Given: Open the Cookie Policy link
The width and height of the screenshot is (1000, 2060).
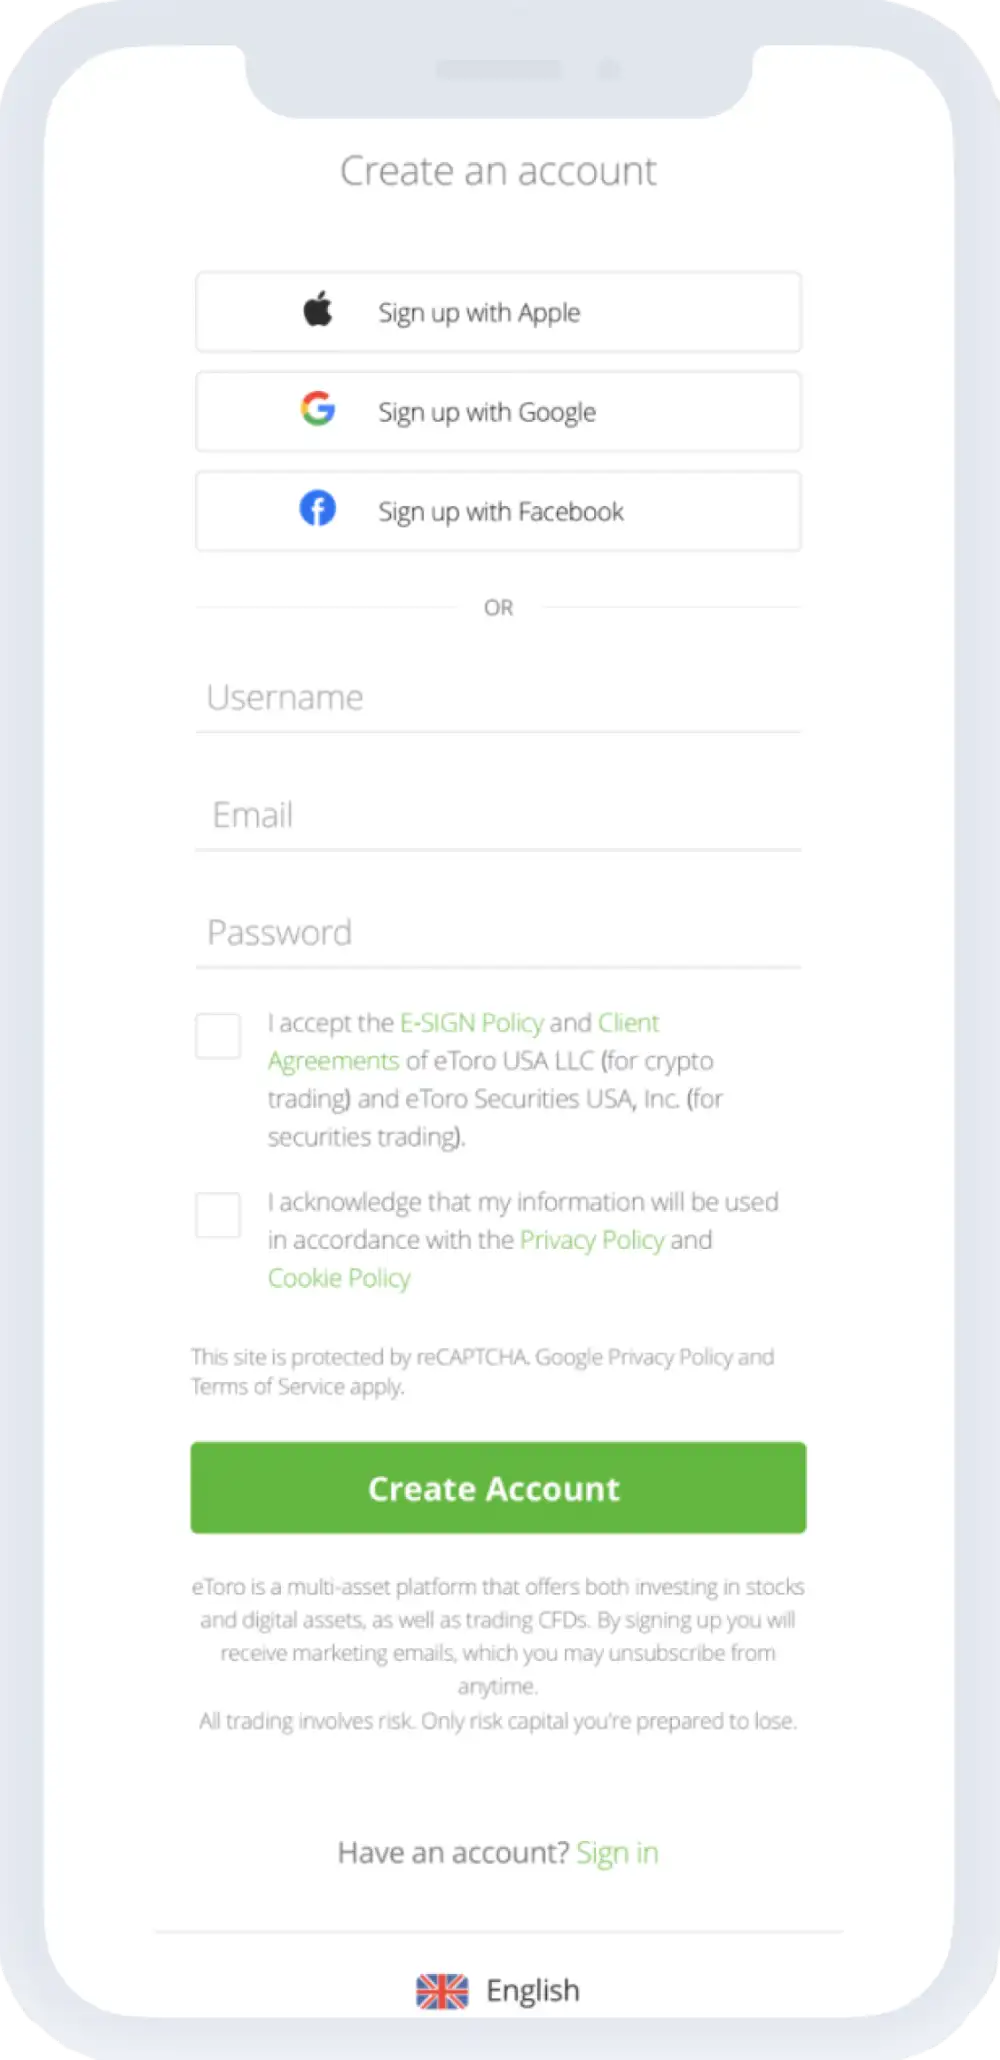Looking at the screenshot, I should click(339, 1278).
